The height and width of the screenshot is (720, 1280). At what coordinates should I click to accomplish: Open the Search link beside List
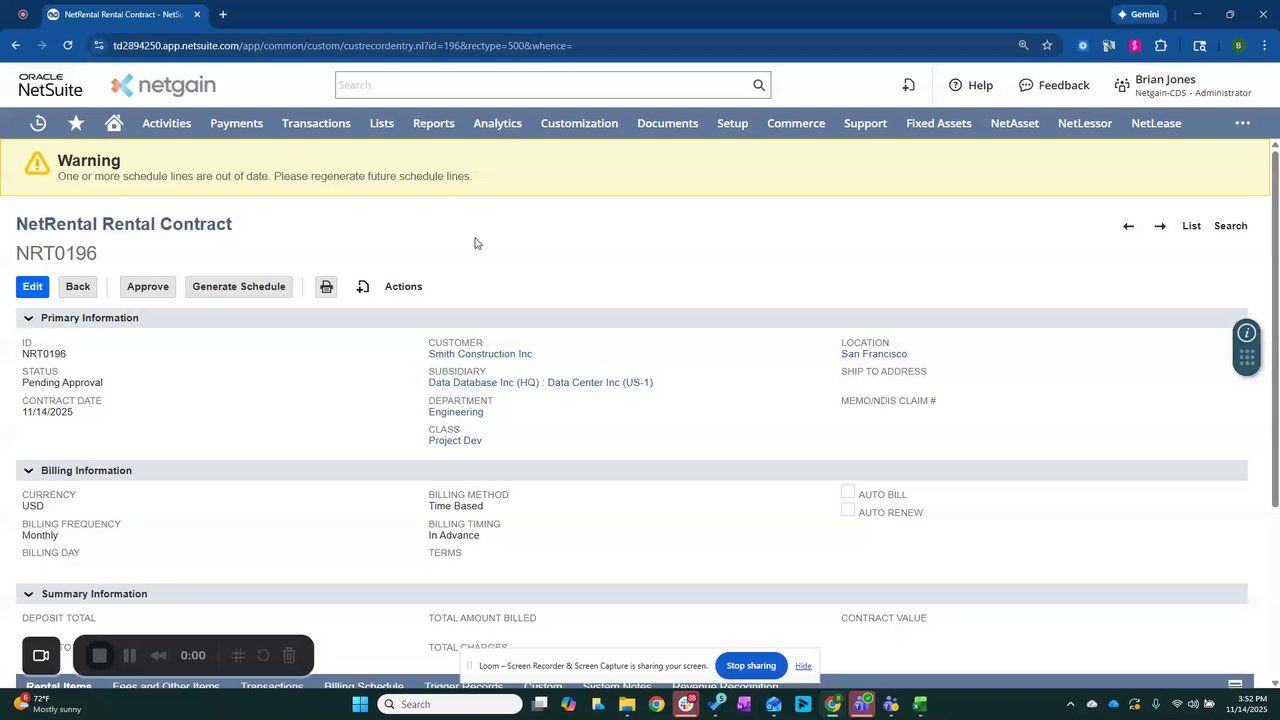(1231, 226)
